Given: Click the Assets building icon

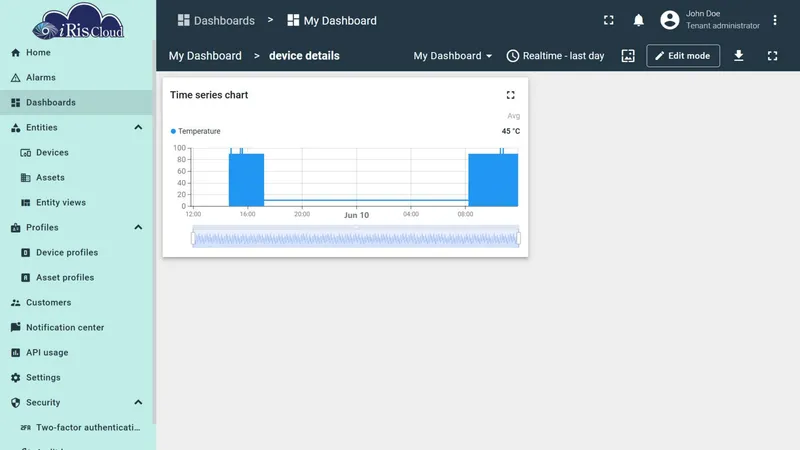Looking at the screenshot, I should [26, 178].
